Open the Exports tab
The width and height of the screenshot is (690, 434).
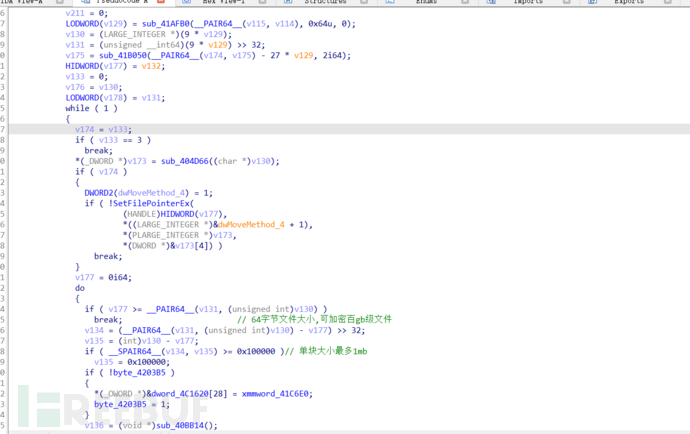pos(629,3)
